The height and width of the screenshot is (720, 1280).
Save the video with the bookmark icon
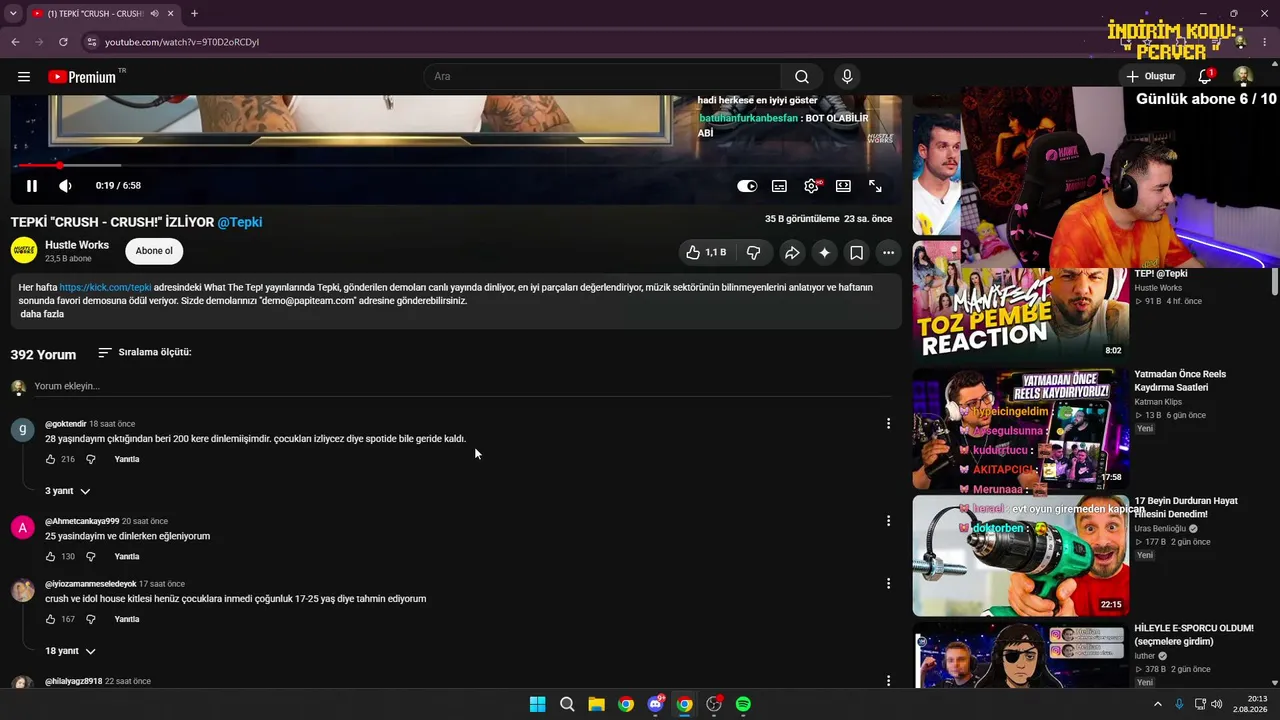click(x=856, y=253)
